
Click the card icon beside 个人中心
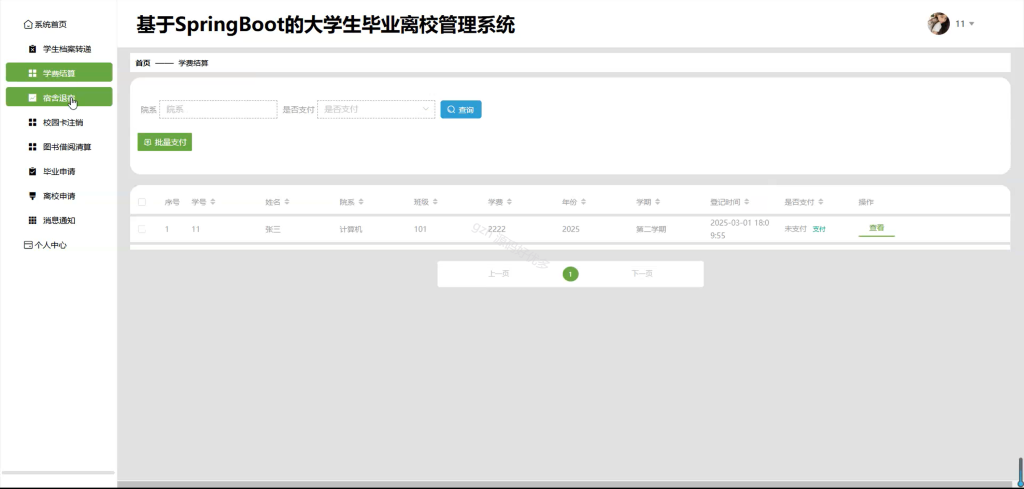coord(27,245)
